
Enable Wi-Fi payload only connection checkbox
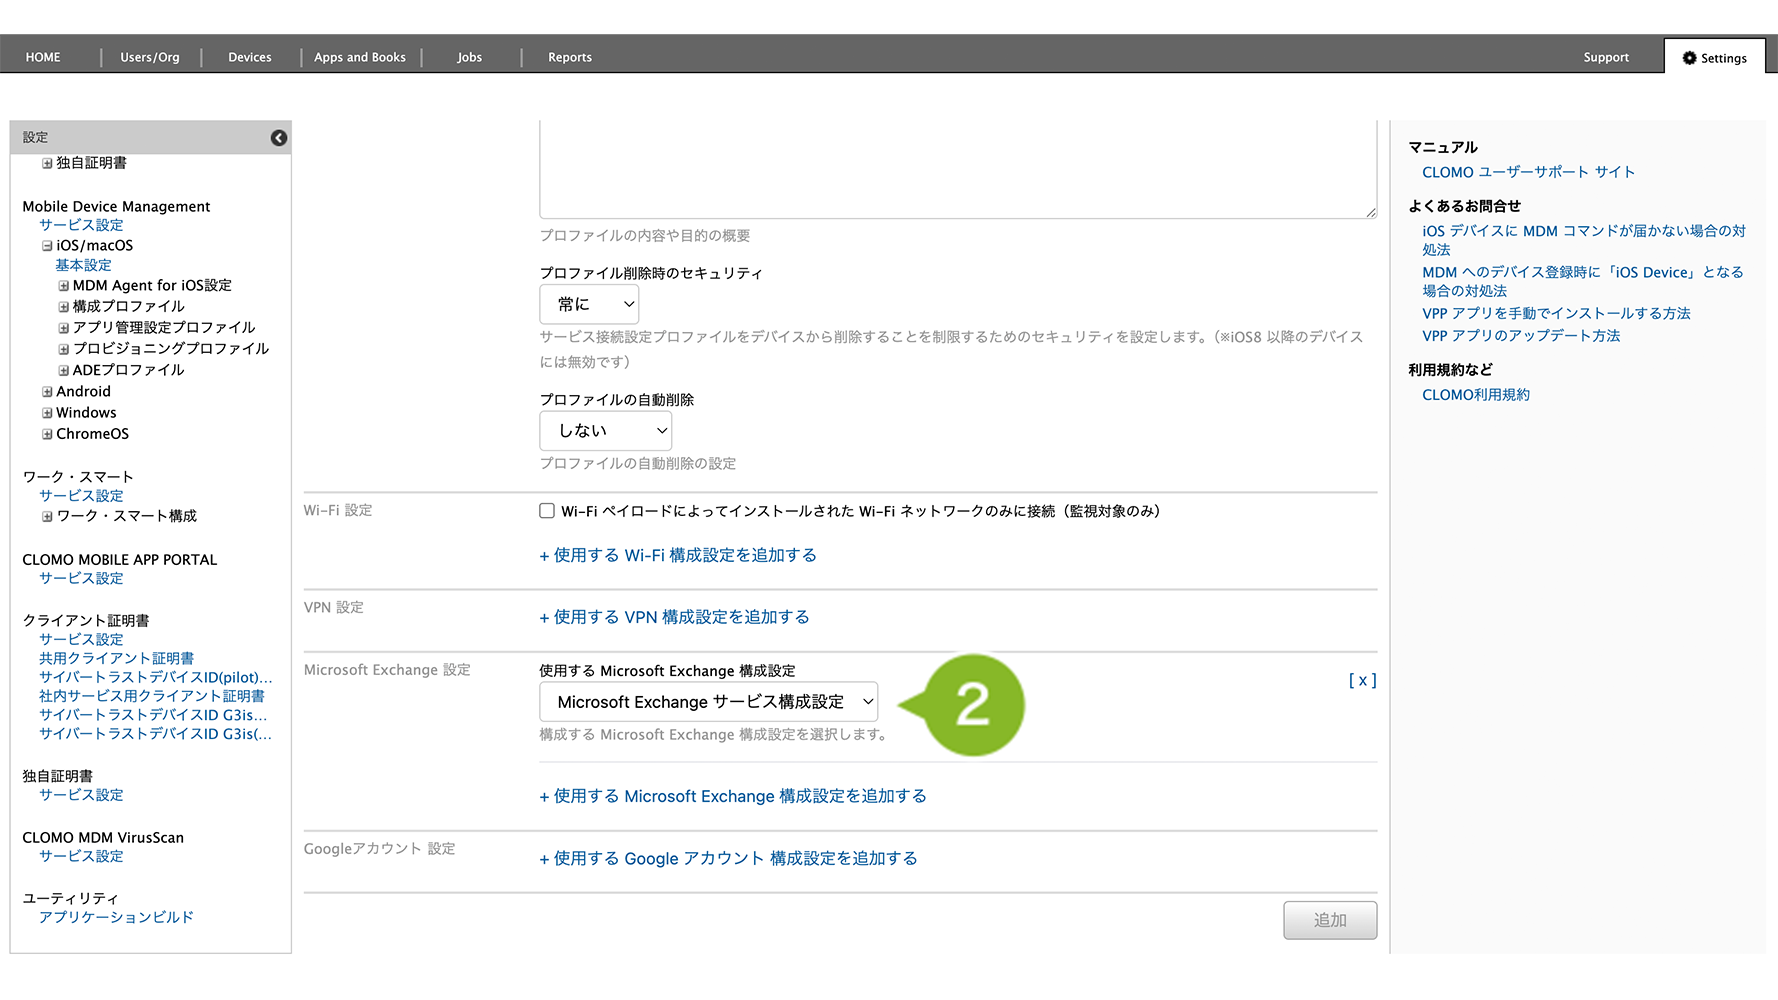point(547,511)
